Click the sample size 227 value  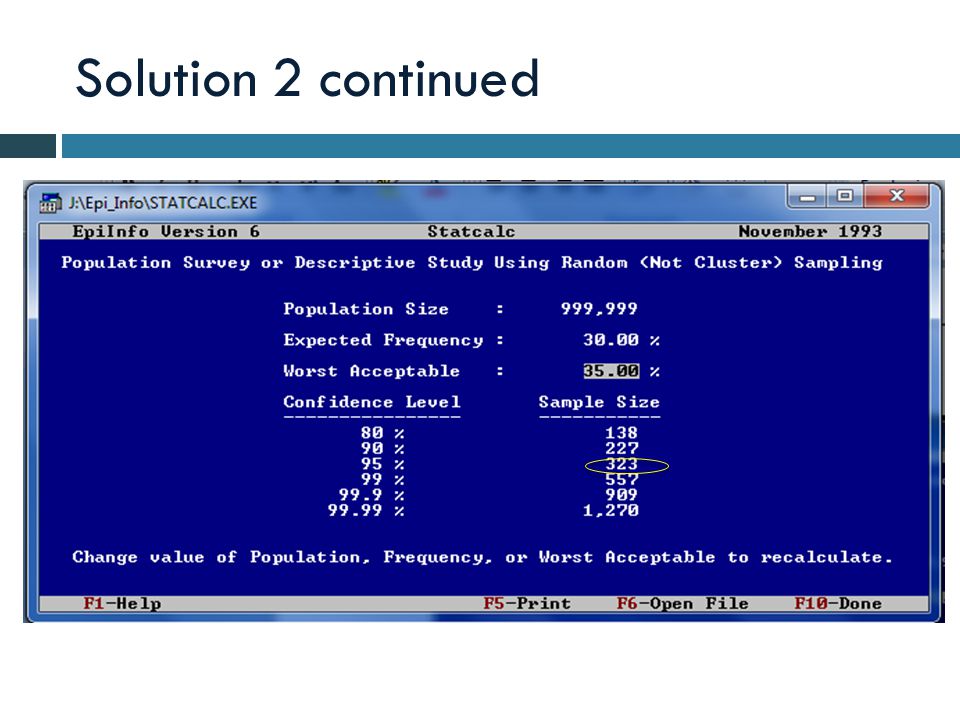tap(621, 448)
